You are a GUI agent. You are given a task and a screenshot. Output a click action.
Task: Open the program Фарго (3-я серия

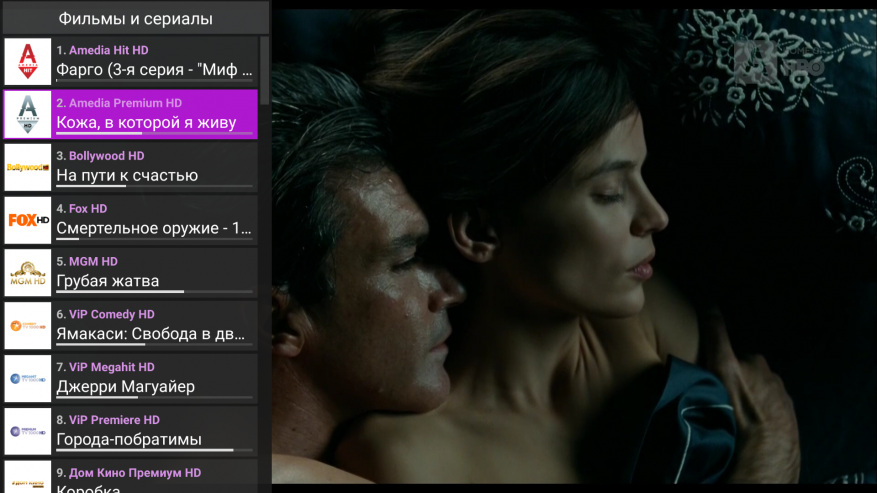pyautogui.click(x=154, y=70)
